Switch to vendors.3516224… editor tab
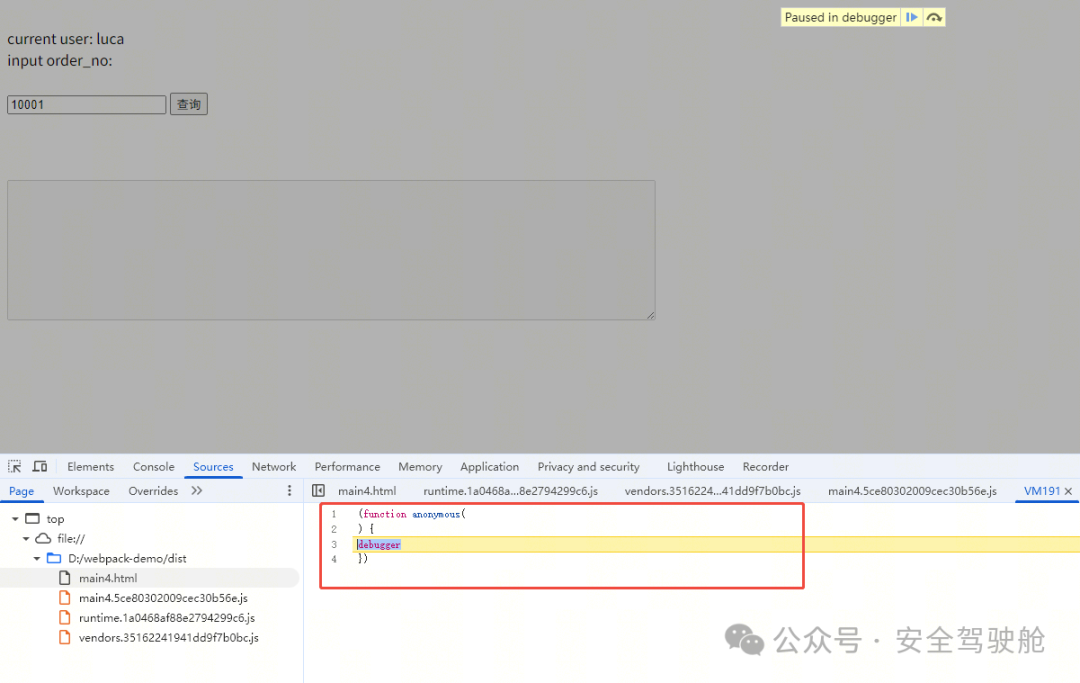This screenshot has height=683, width=1080. [712, 490]
